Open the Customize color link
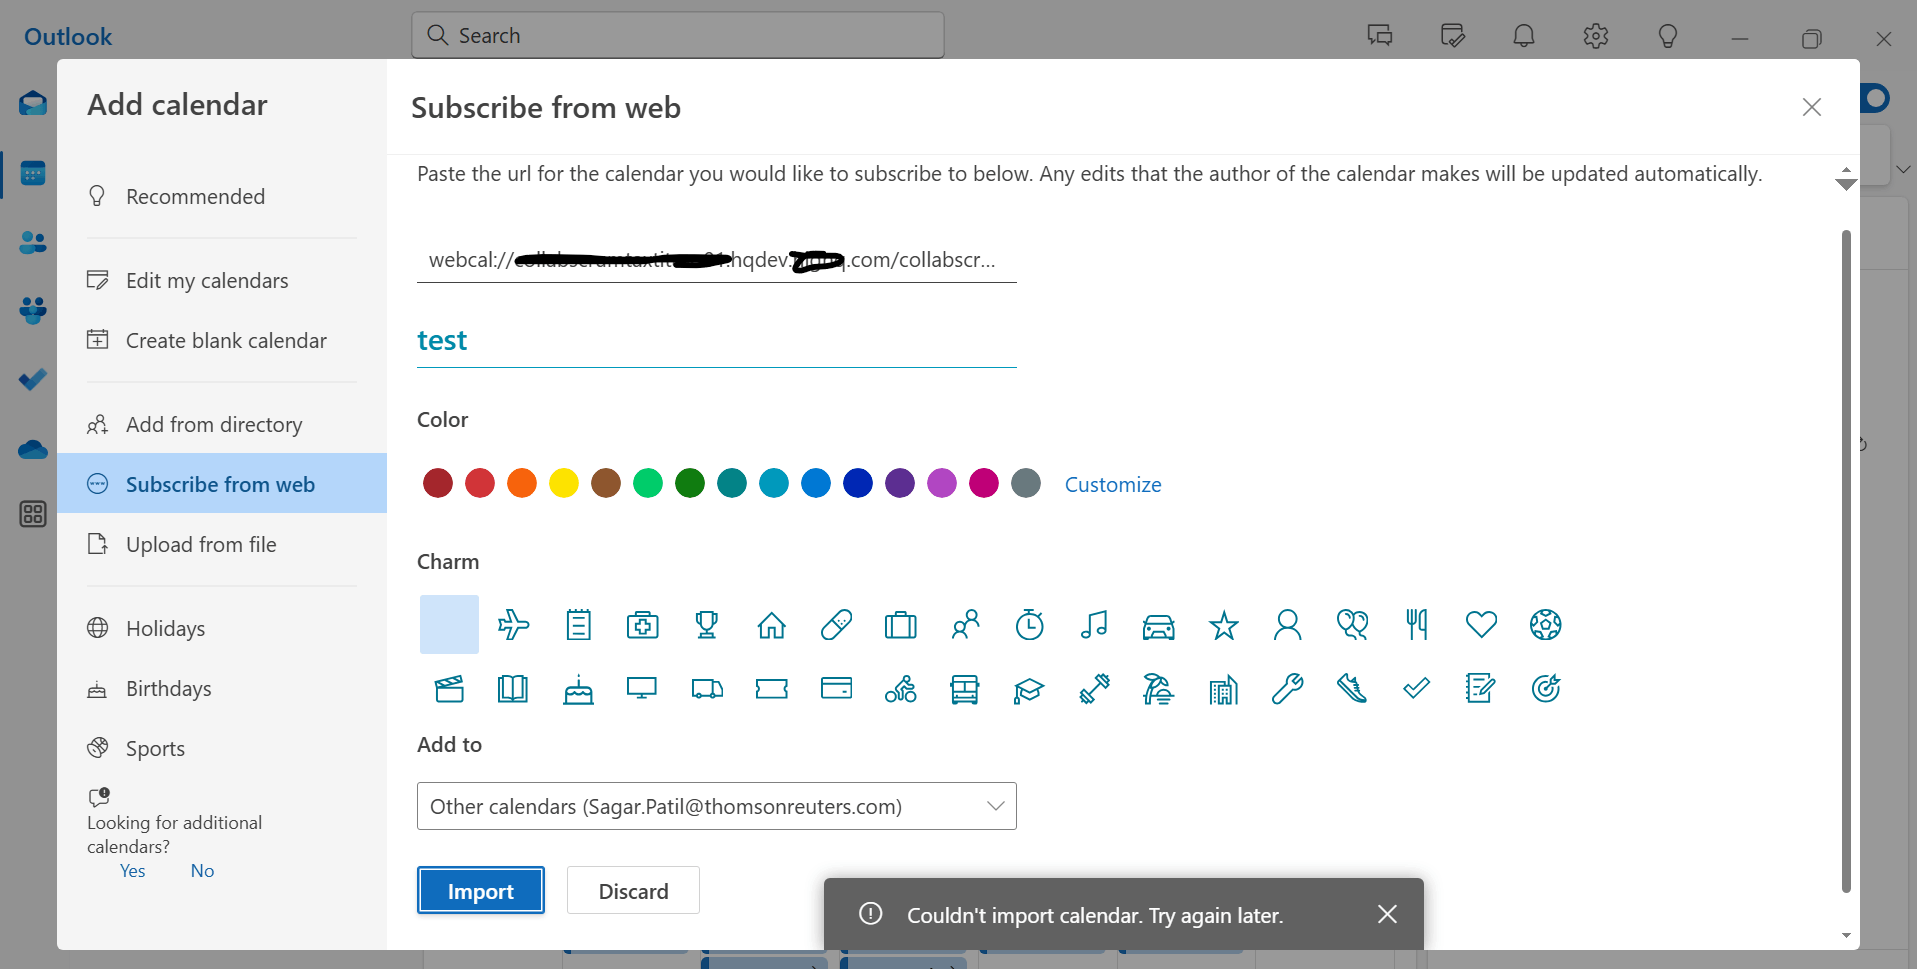The width and height of the screenshot is (1917, 969). point(1113,485)
